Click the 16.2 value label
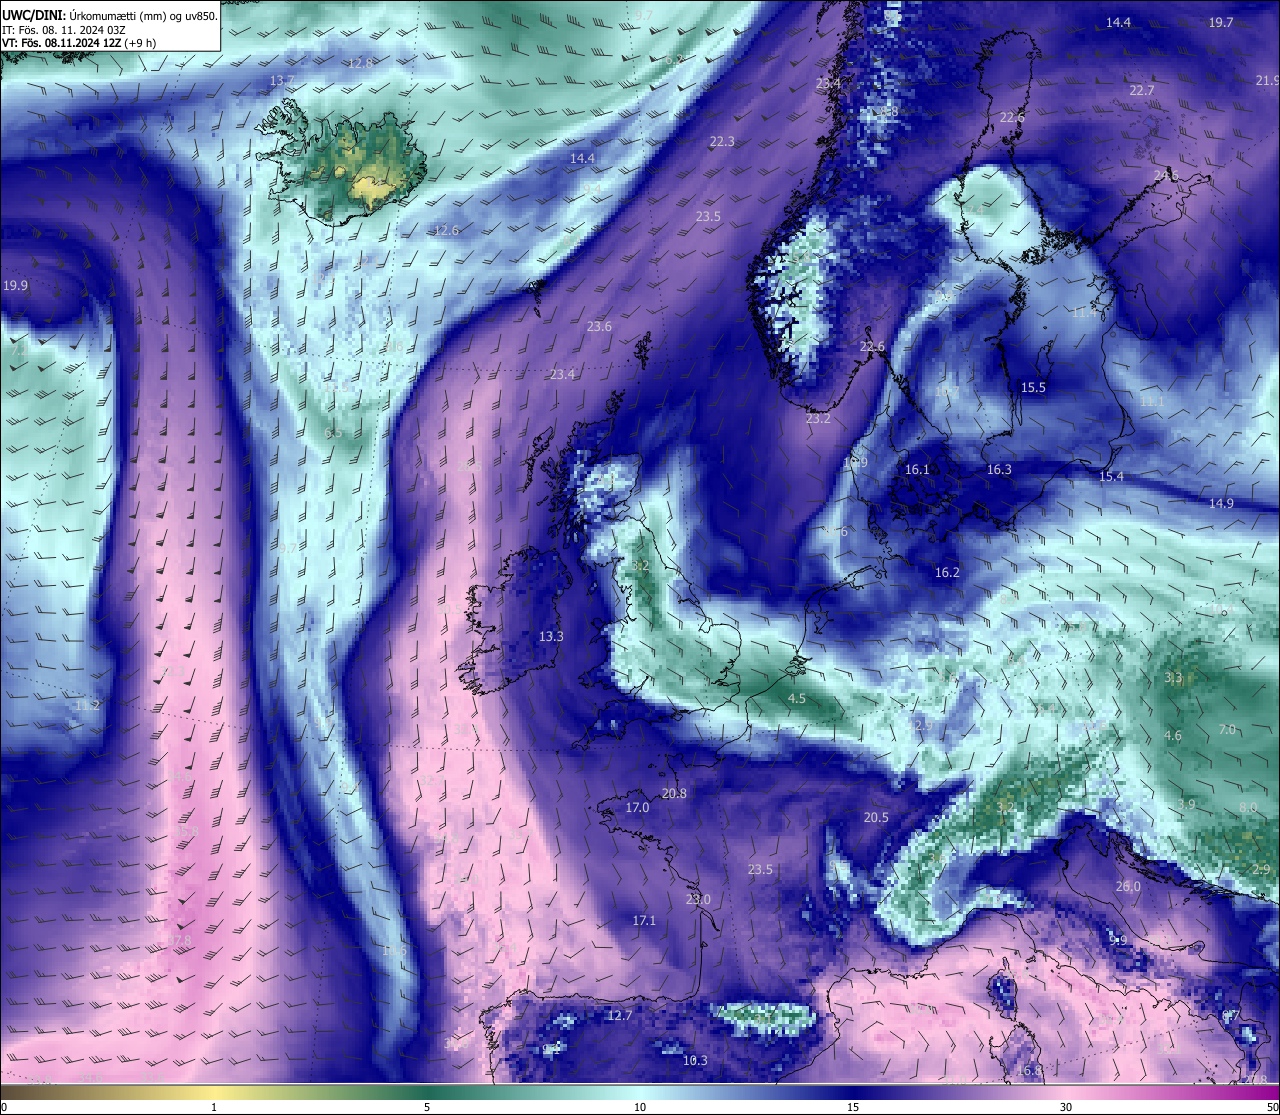The image size is (1280, 1115). tap(947, 572)
